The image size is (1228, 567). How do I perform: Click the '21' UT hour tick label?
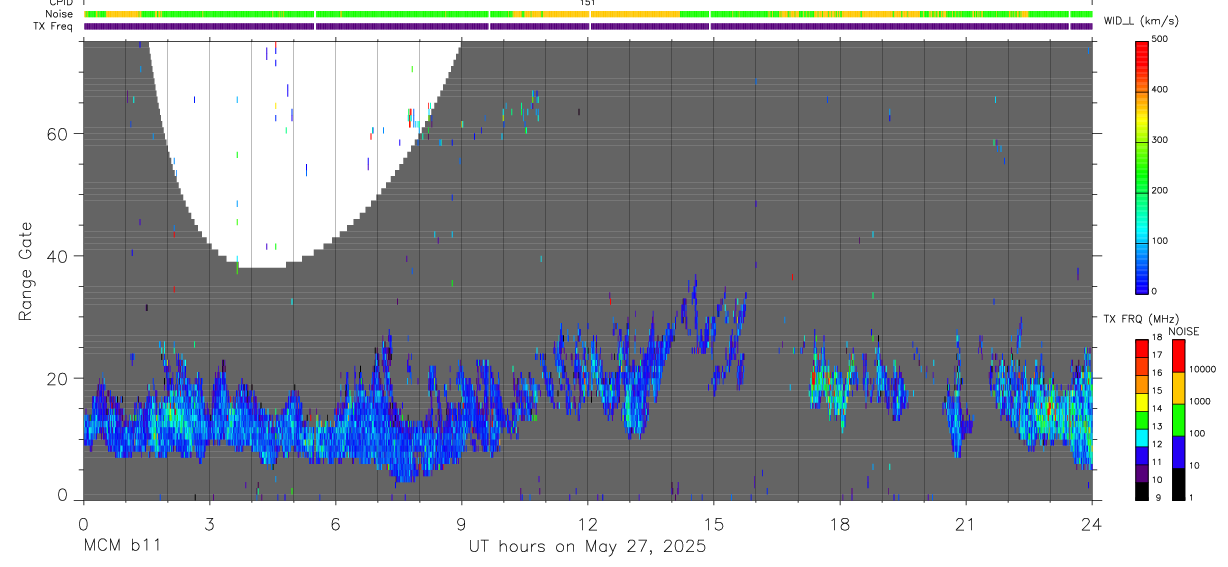(x=966, y=523)
